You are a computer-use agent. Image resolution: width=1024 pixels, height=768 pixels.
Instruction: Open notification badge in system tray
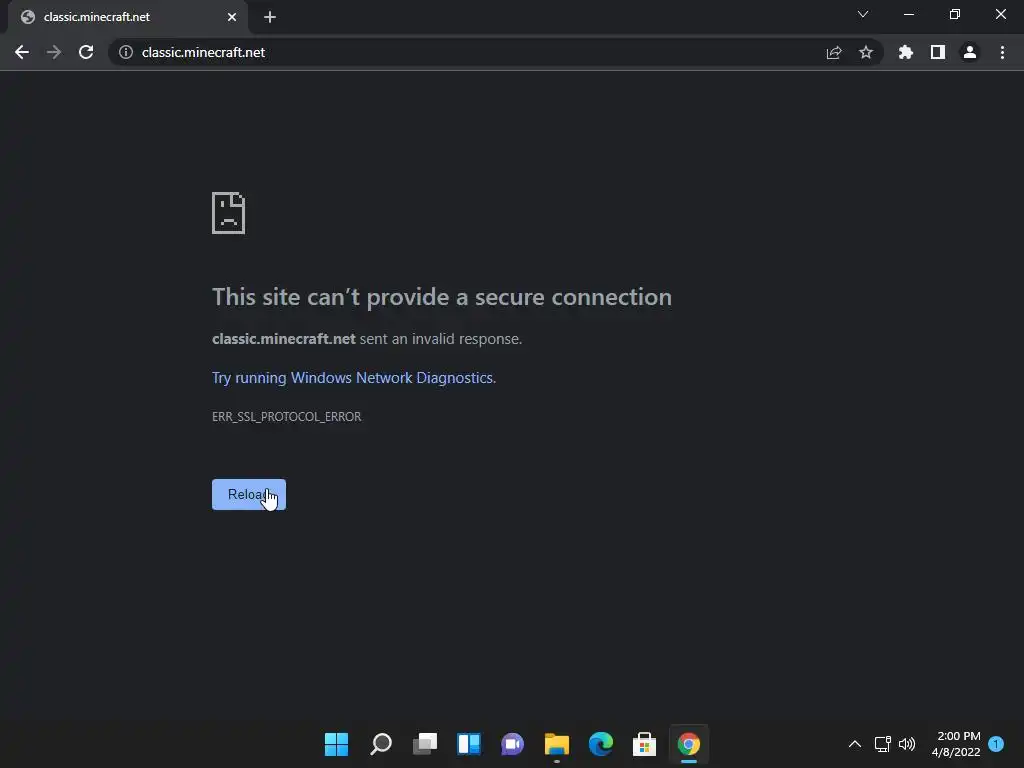click(x=996, y=744)
